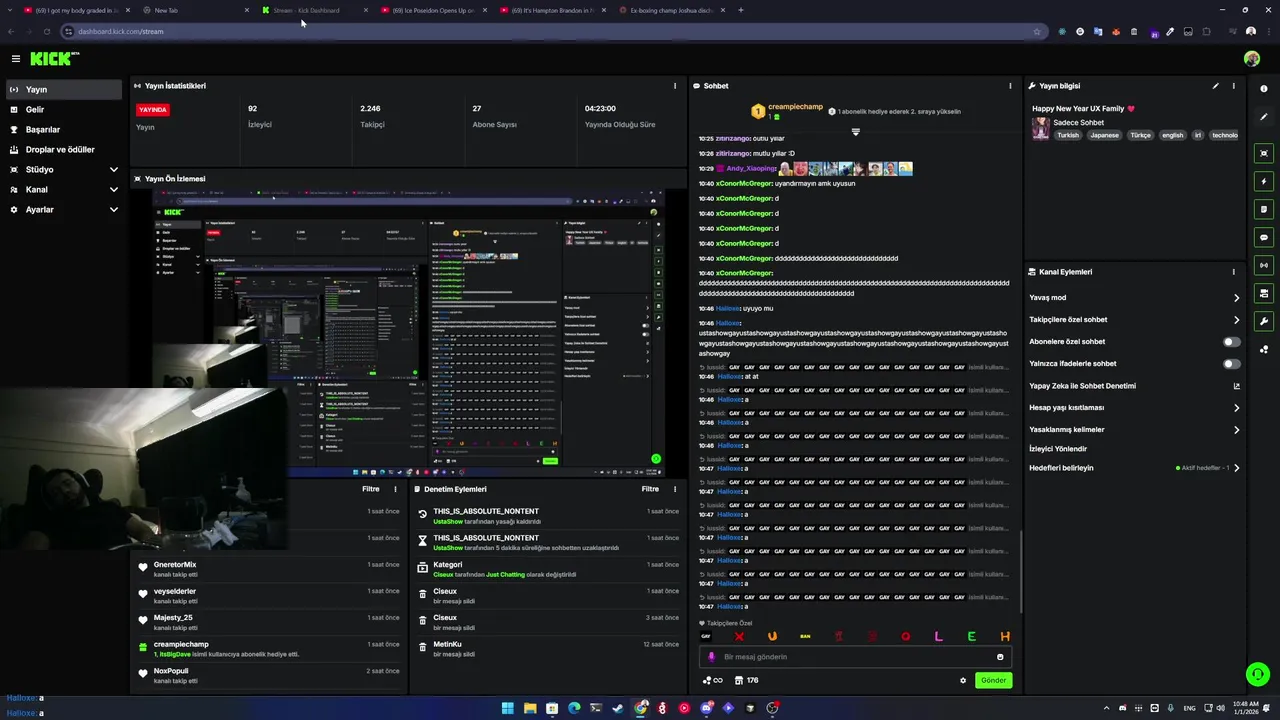
Task: Open Hesap yaşı kısıtlaması settings
Action: point(1134,407)
